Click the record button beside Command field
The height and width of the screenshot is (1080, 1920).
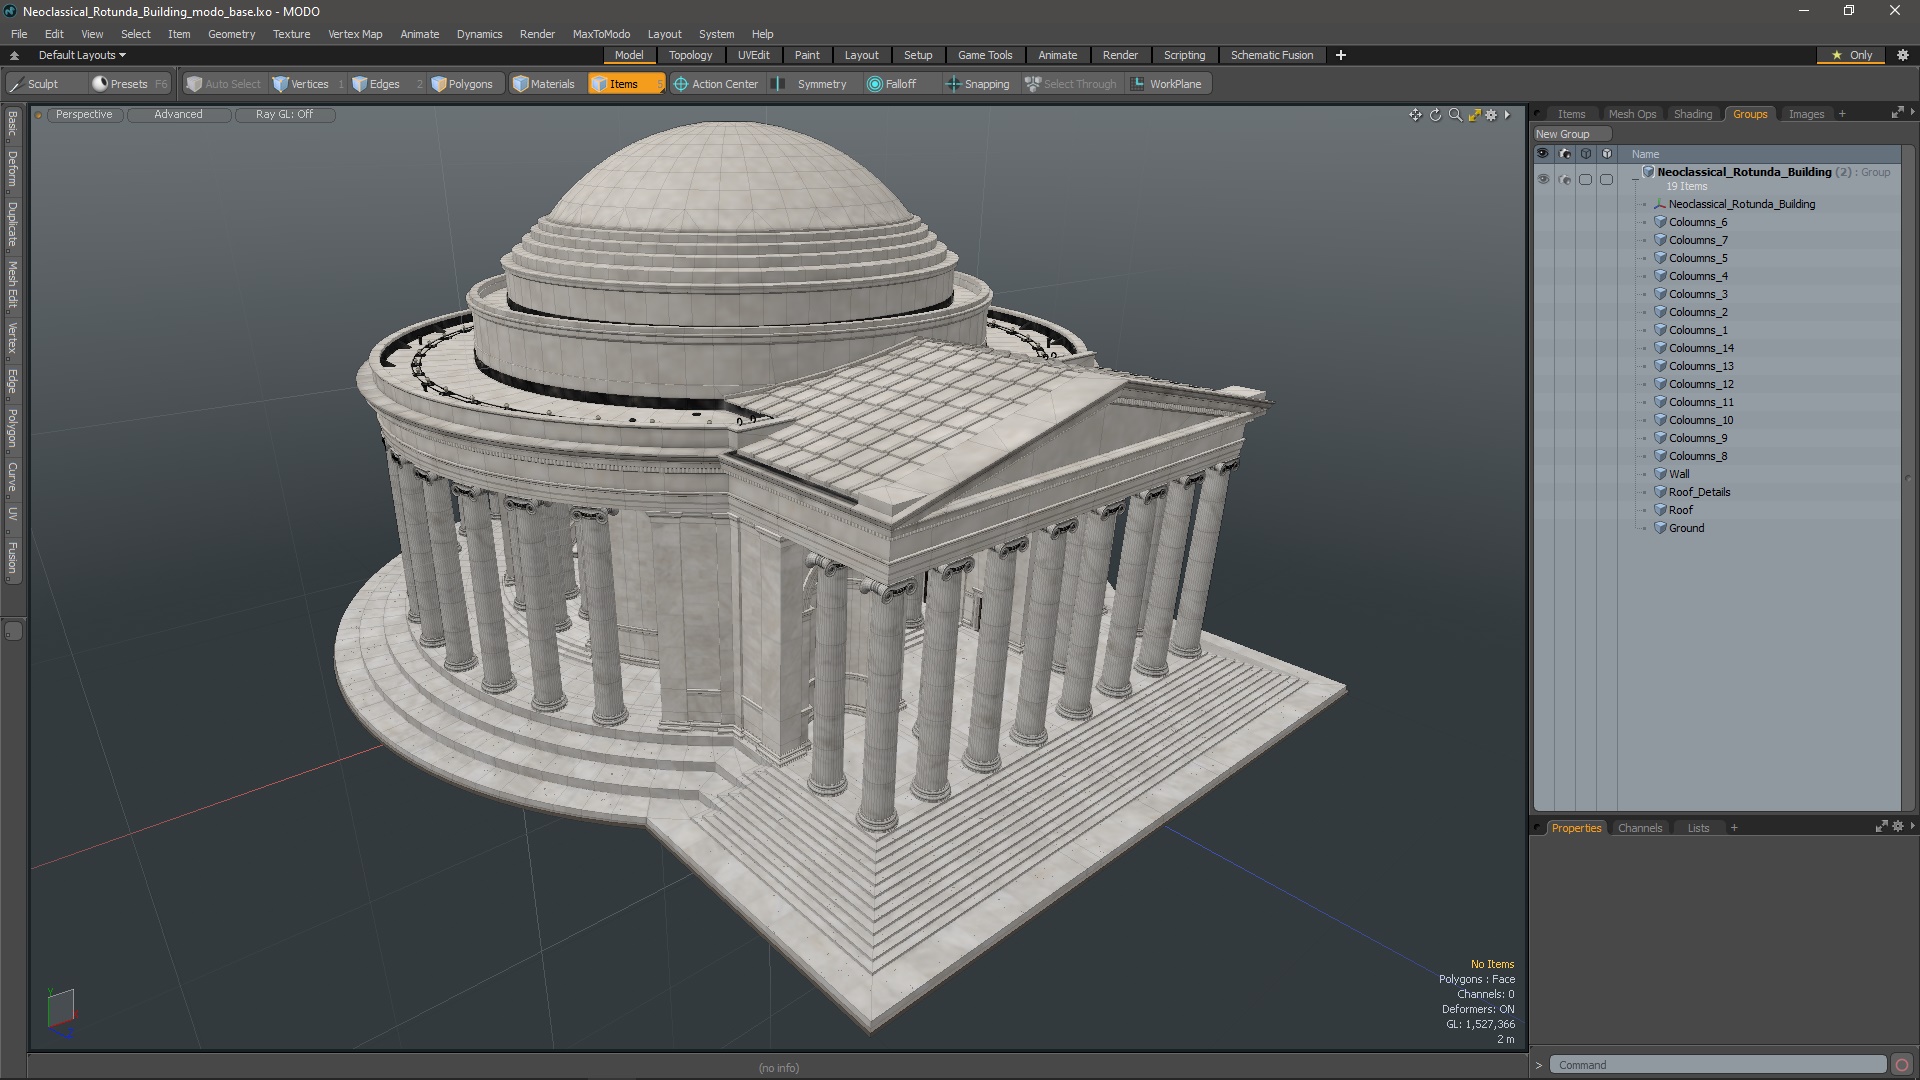pyautogui.click(x=1902, y=1065)
